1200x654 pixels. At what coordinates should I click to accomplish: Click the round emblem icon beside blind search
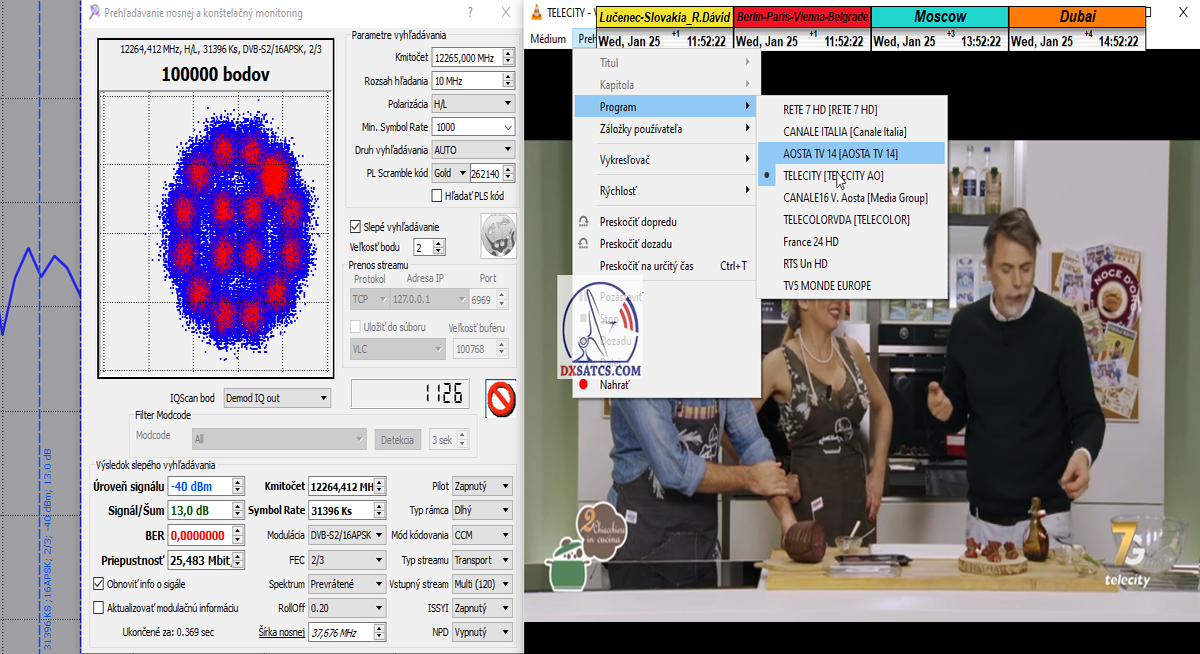(x=497, y=235)
